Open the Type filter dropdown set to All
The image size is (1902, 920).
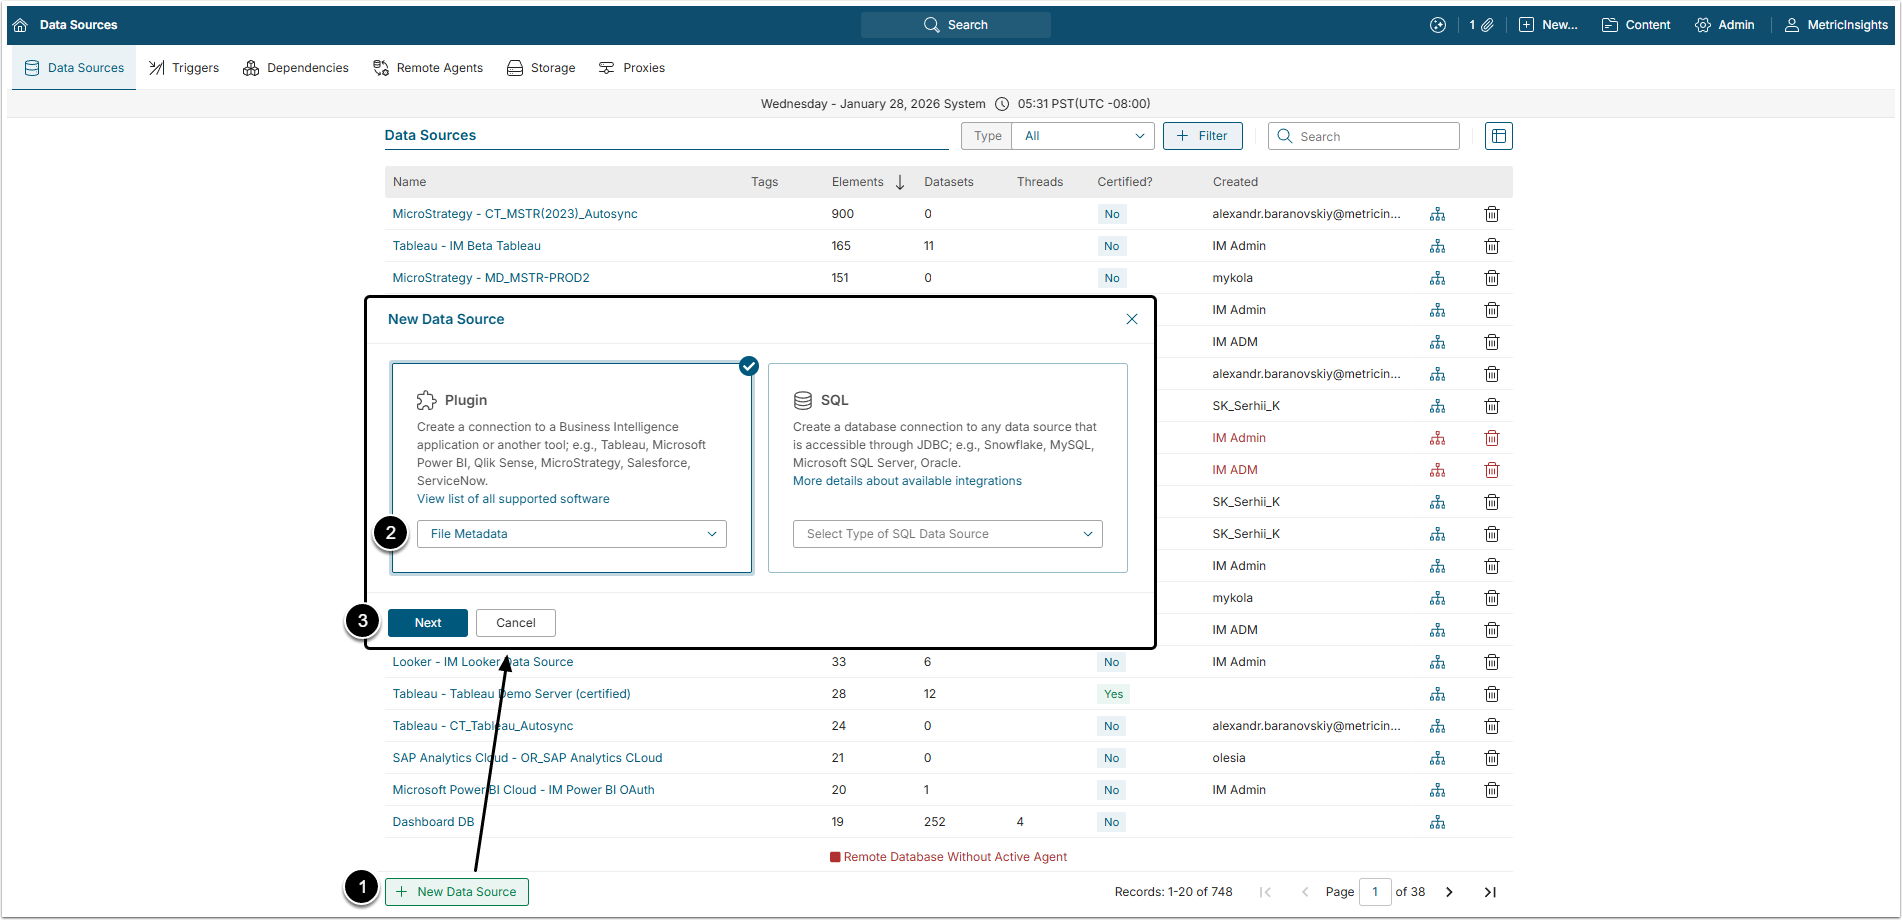(x=1083, y=136)
